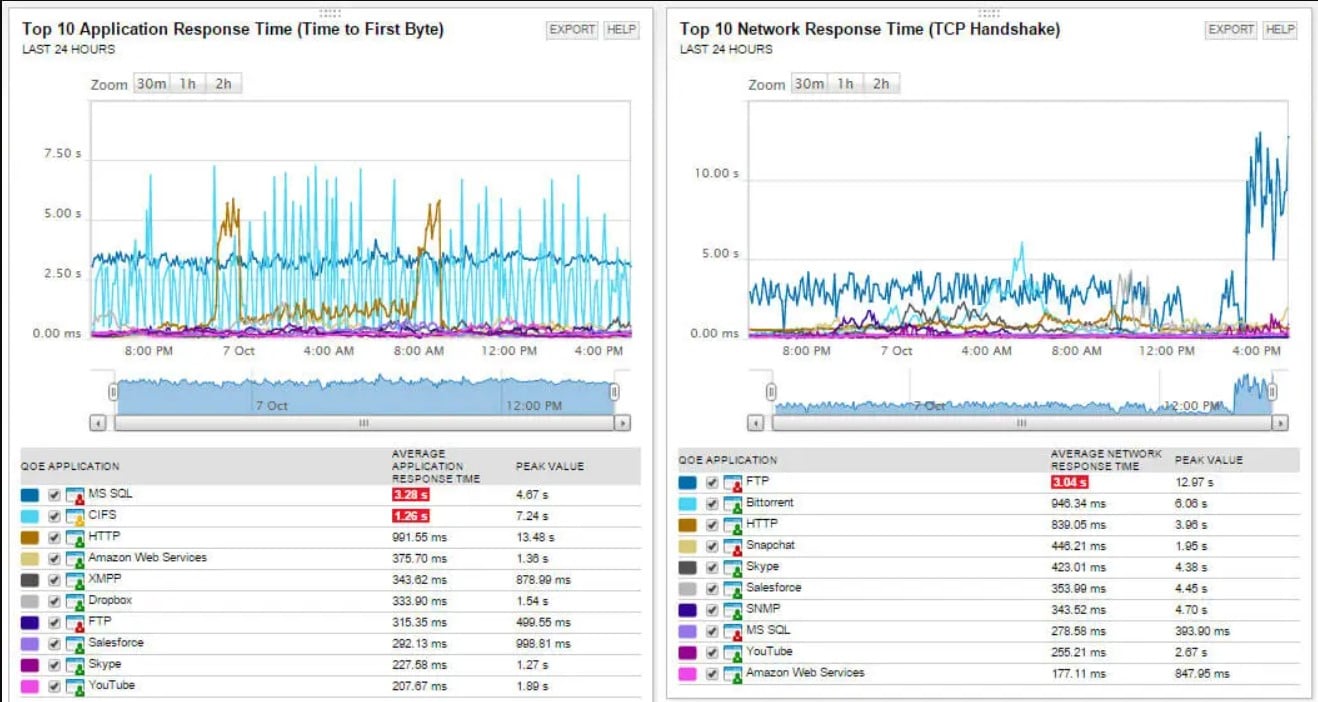
Task: Click the light blue CIFS color swatch
Action: click(x=30, y=516)
